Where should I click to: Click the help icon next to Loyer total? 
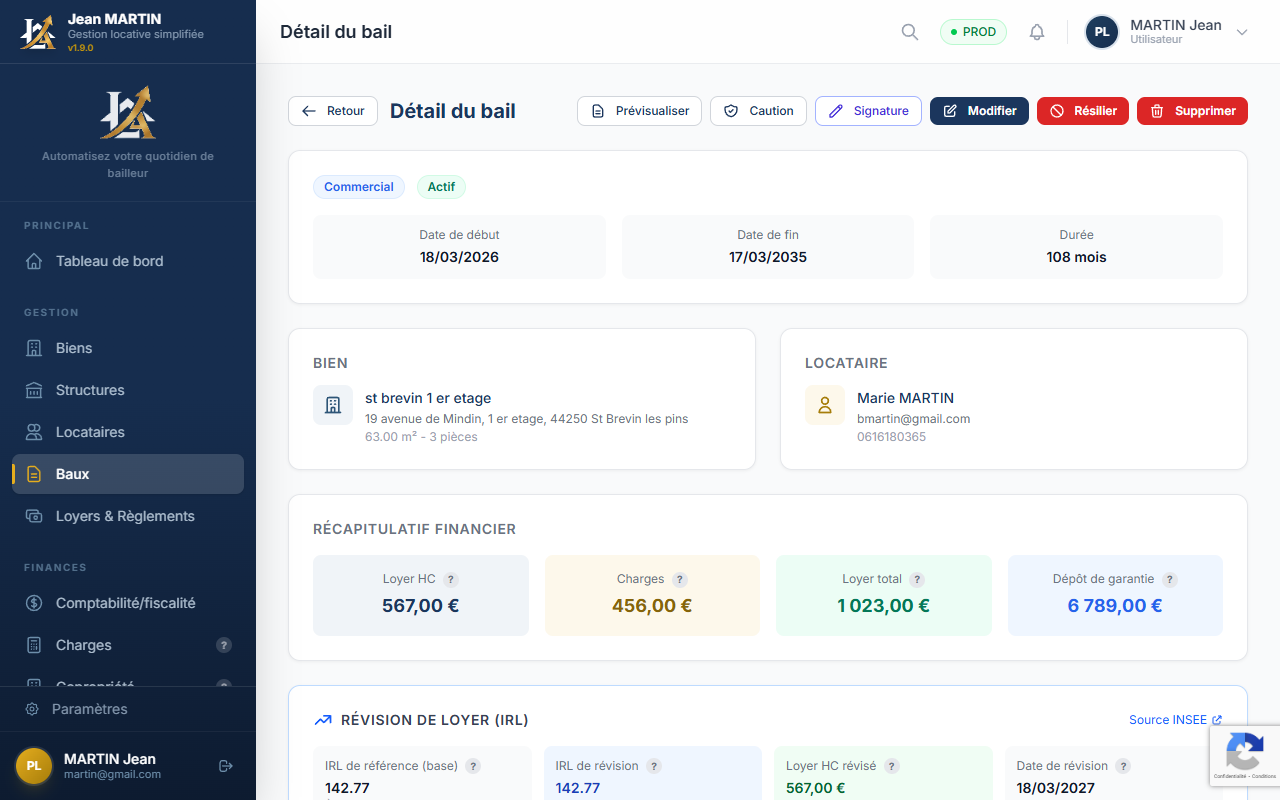[917, 579]
